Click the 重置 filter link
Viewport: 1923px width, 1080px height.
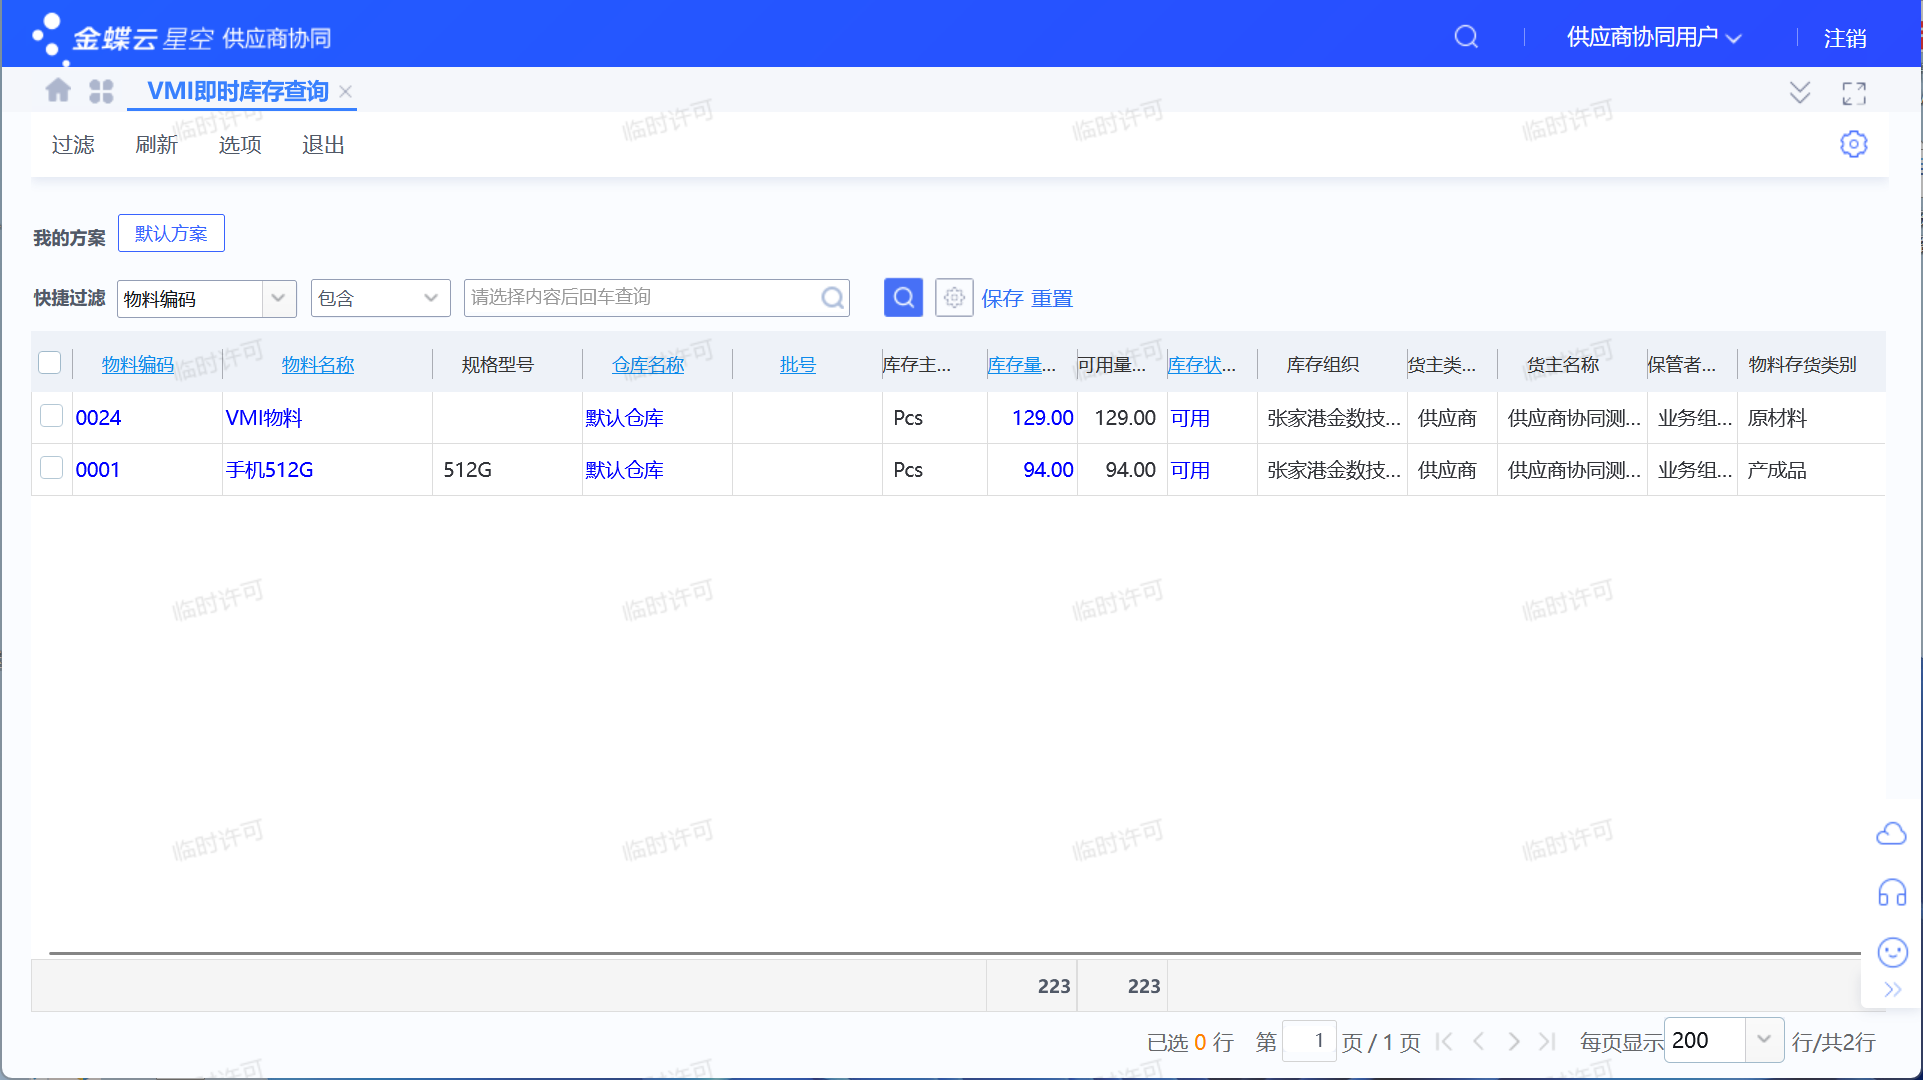[x=1052, y=298]
